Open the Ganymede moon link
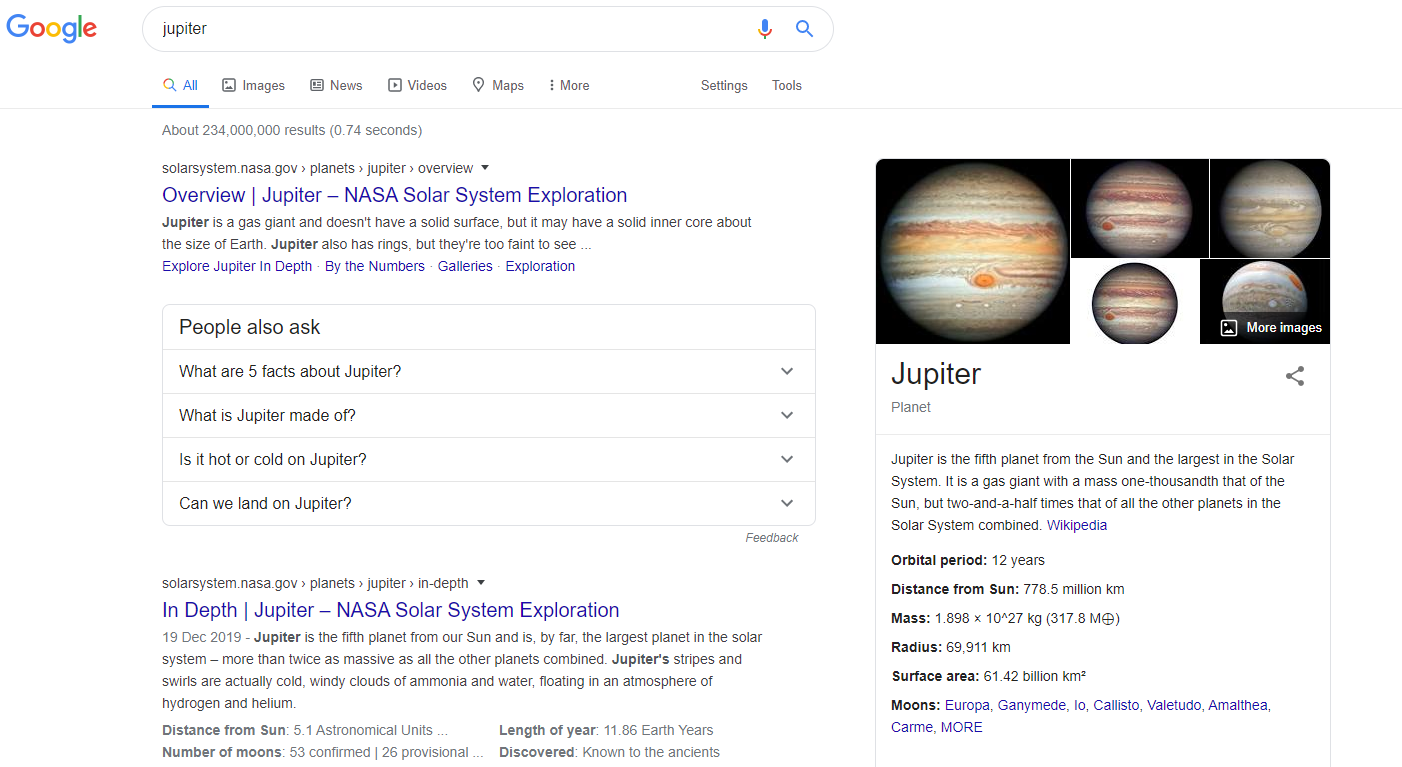The image size is (1402, 767). tap(1032, 705)
